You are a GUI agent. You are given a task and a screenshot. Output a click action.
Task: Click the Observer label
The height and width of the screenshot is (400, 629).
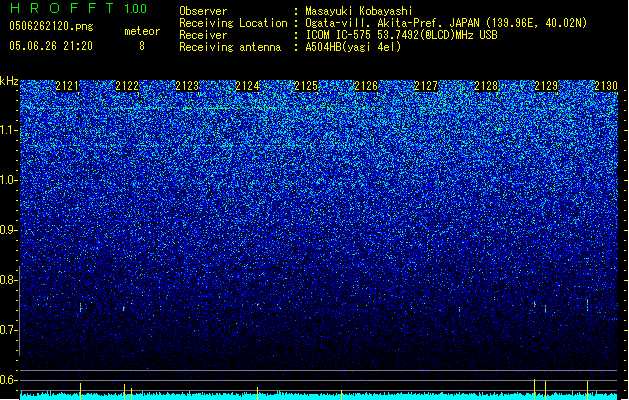pyautogui.click(x=203, y=11)
